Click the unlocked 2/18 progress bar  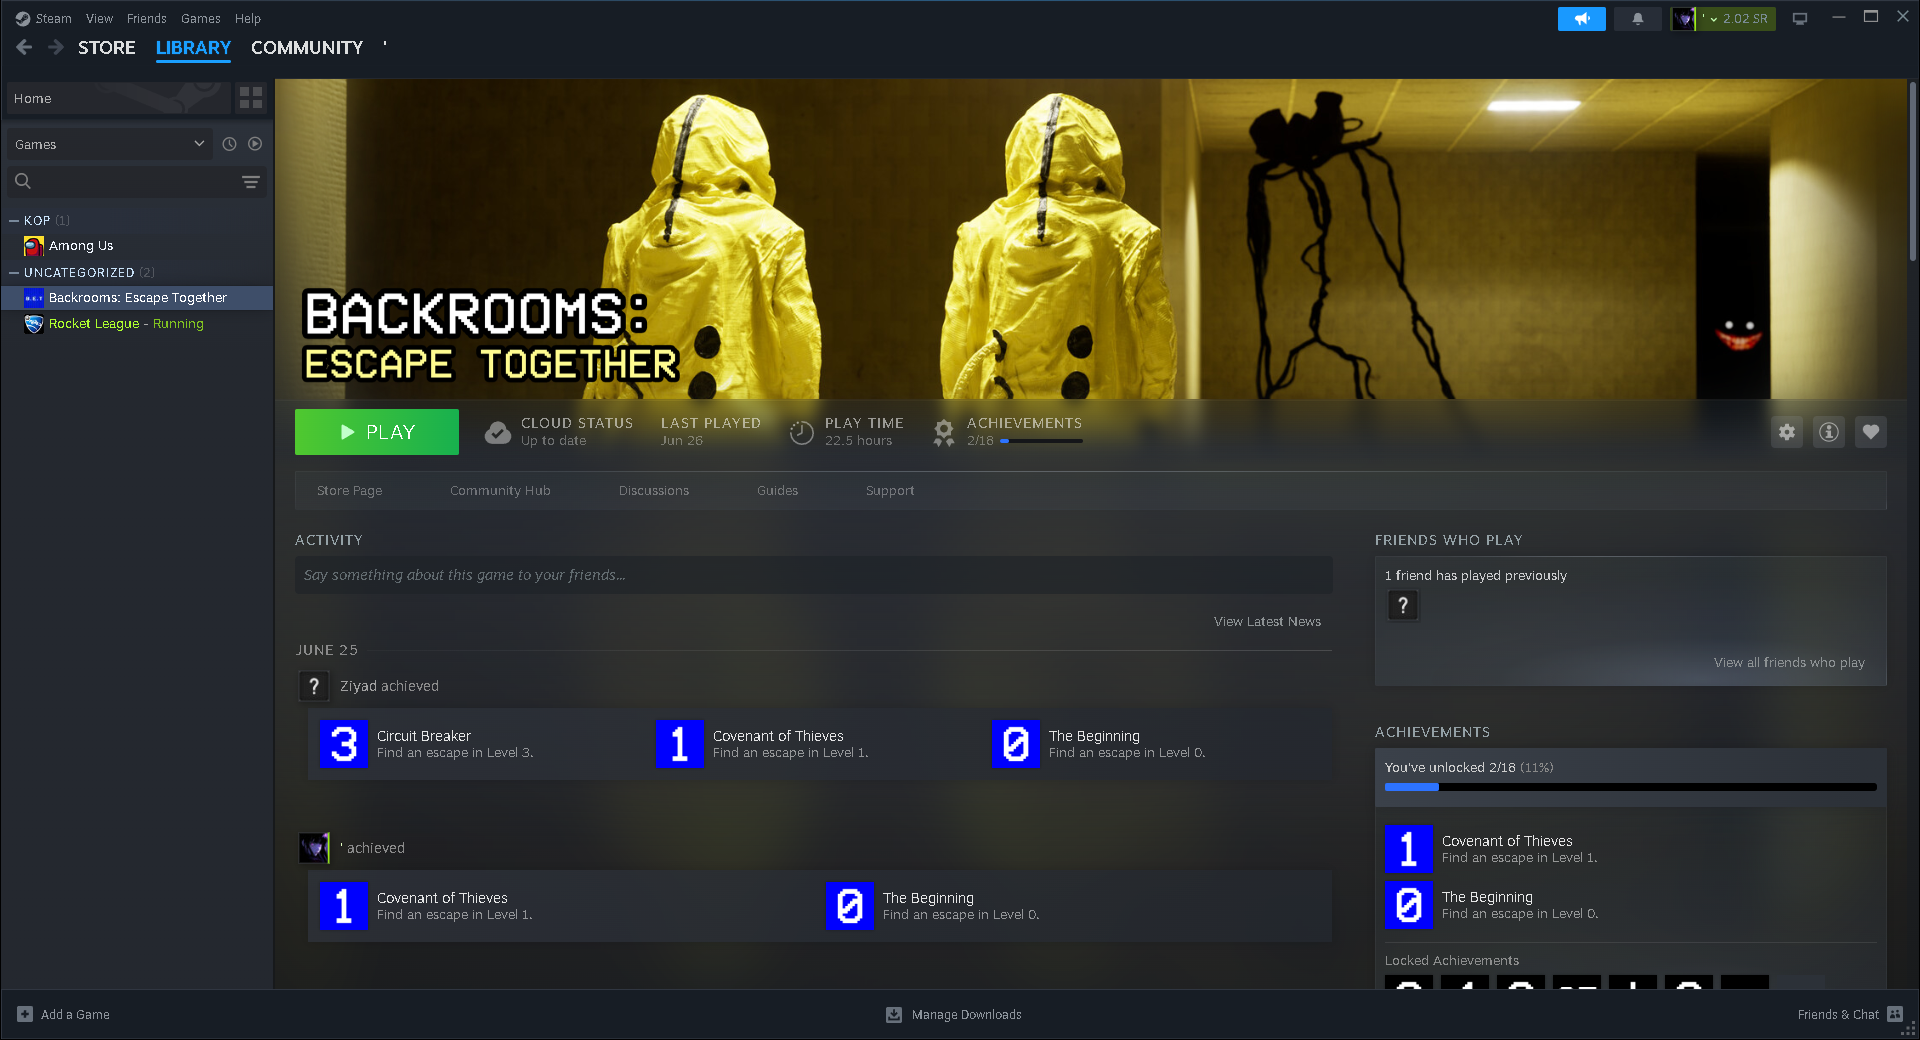coord(1630,787)
